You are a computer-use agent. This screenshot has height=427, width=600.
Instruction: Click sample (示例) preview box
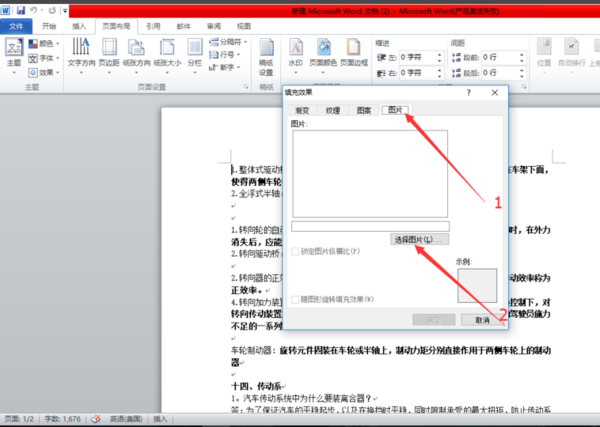coord(477,285)
